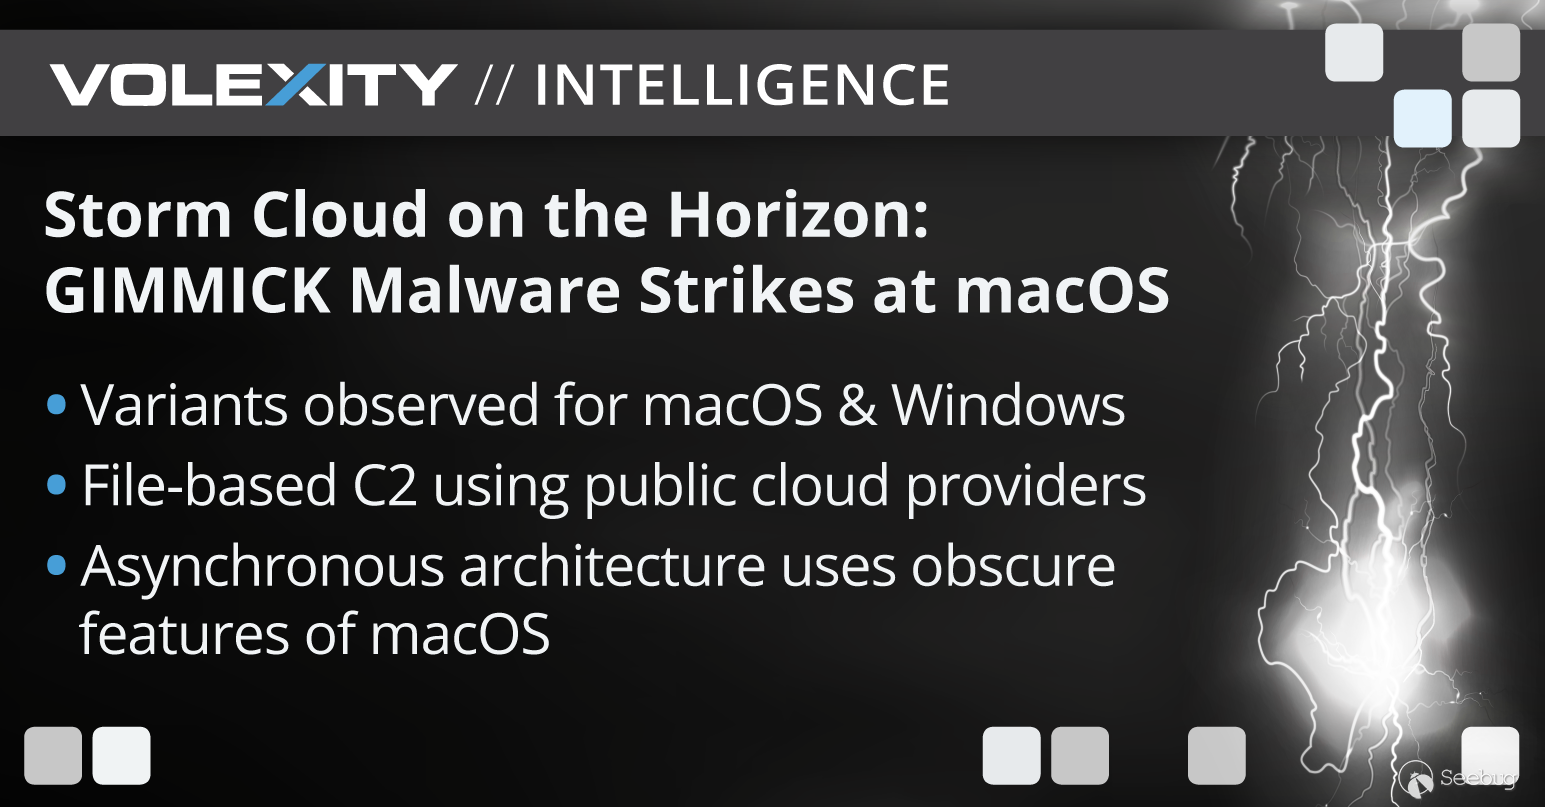Screen dimensions: 1545x807
Task: Click the "Storm Cloud on the Horizon:" headline
Action: (487, 216)
